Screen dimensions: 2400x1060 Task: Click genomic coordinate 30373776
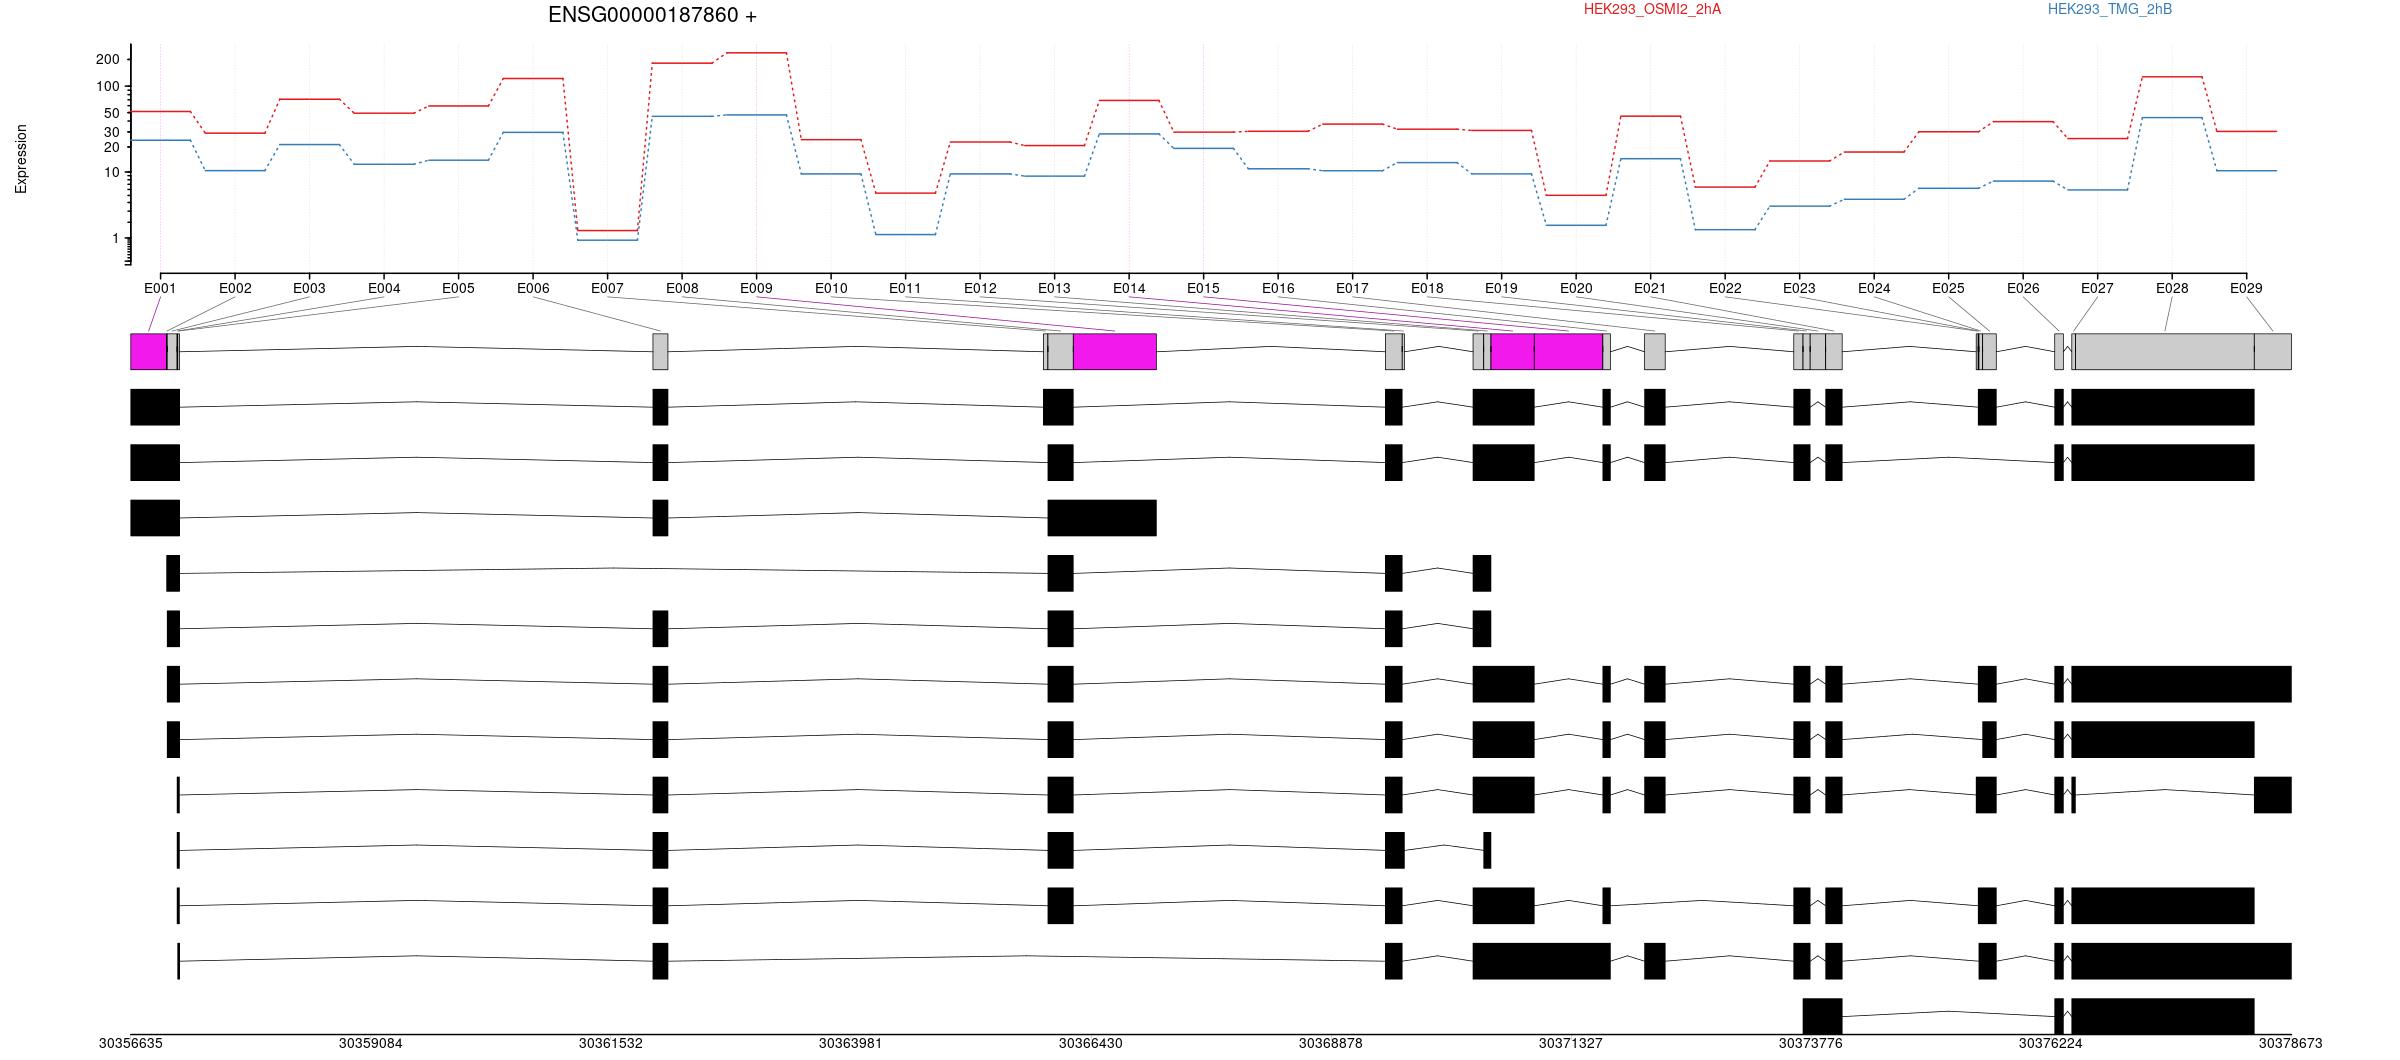(1811, 1043)
